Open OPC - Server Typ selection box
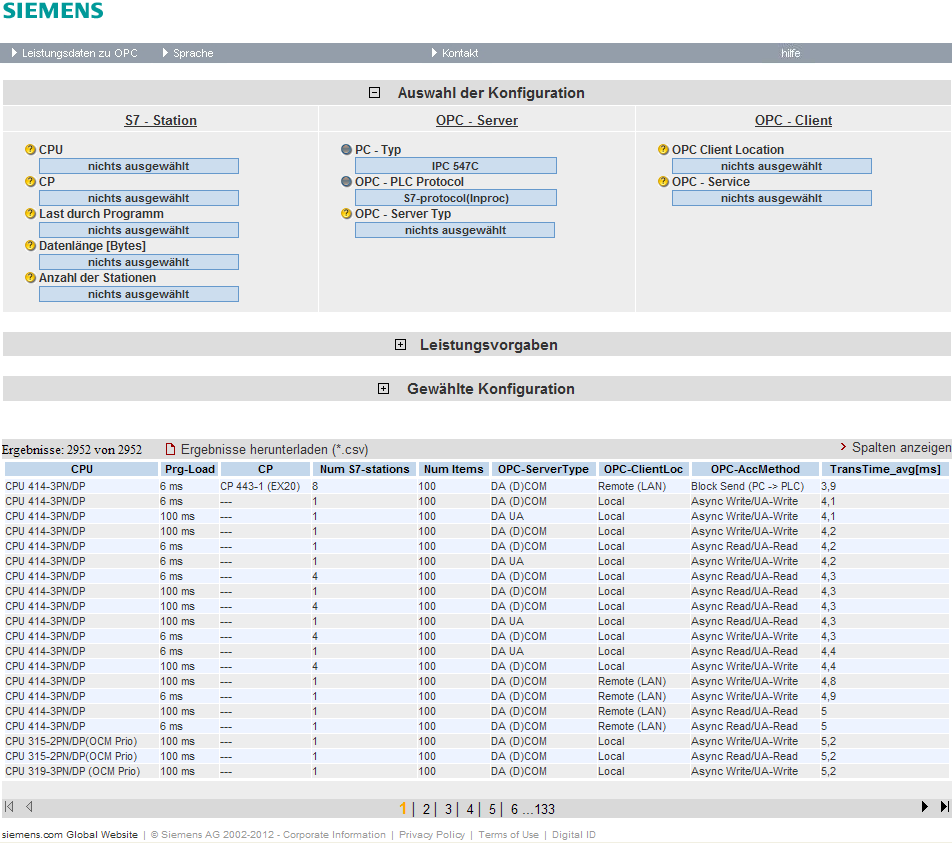This screenshot has width=952, height=850. click(455, 230)
